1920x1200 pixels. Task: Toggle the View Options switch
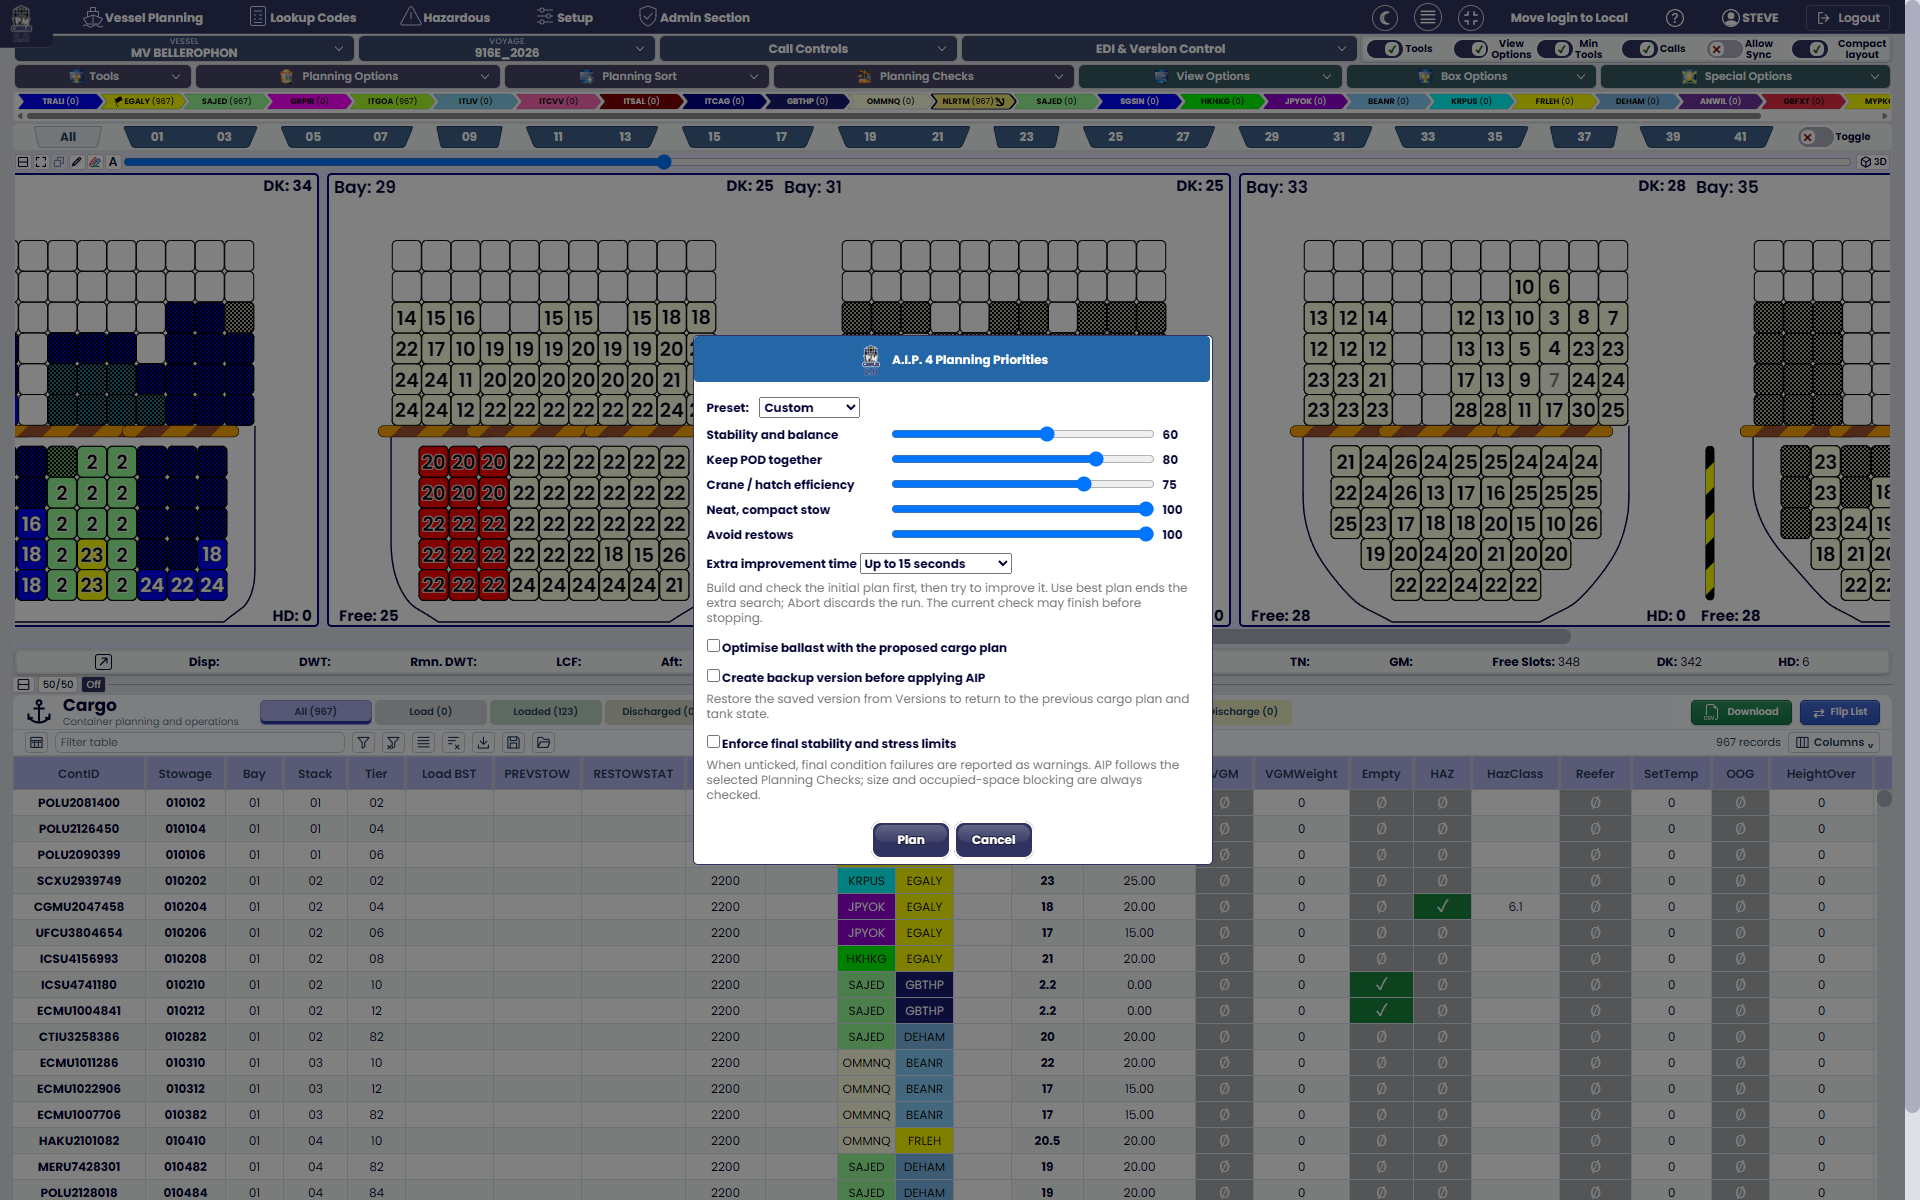(x=1471, y=49)
